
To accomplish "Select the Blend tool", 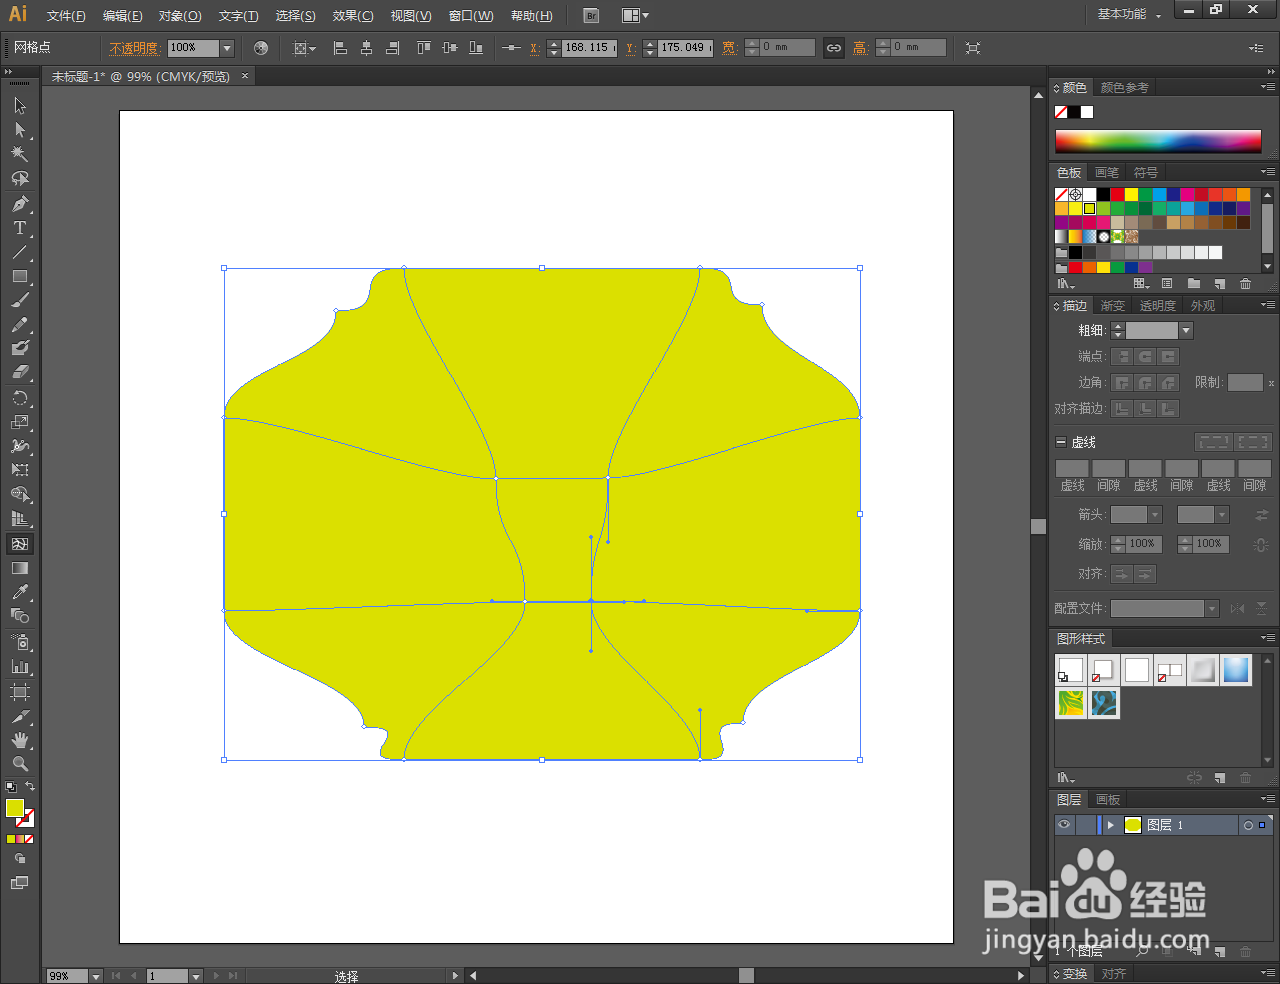I will 20,616.
